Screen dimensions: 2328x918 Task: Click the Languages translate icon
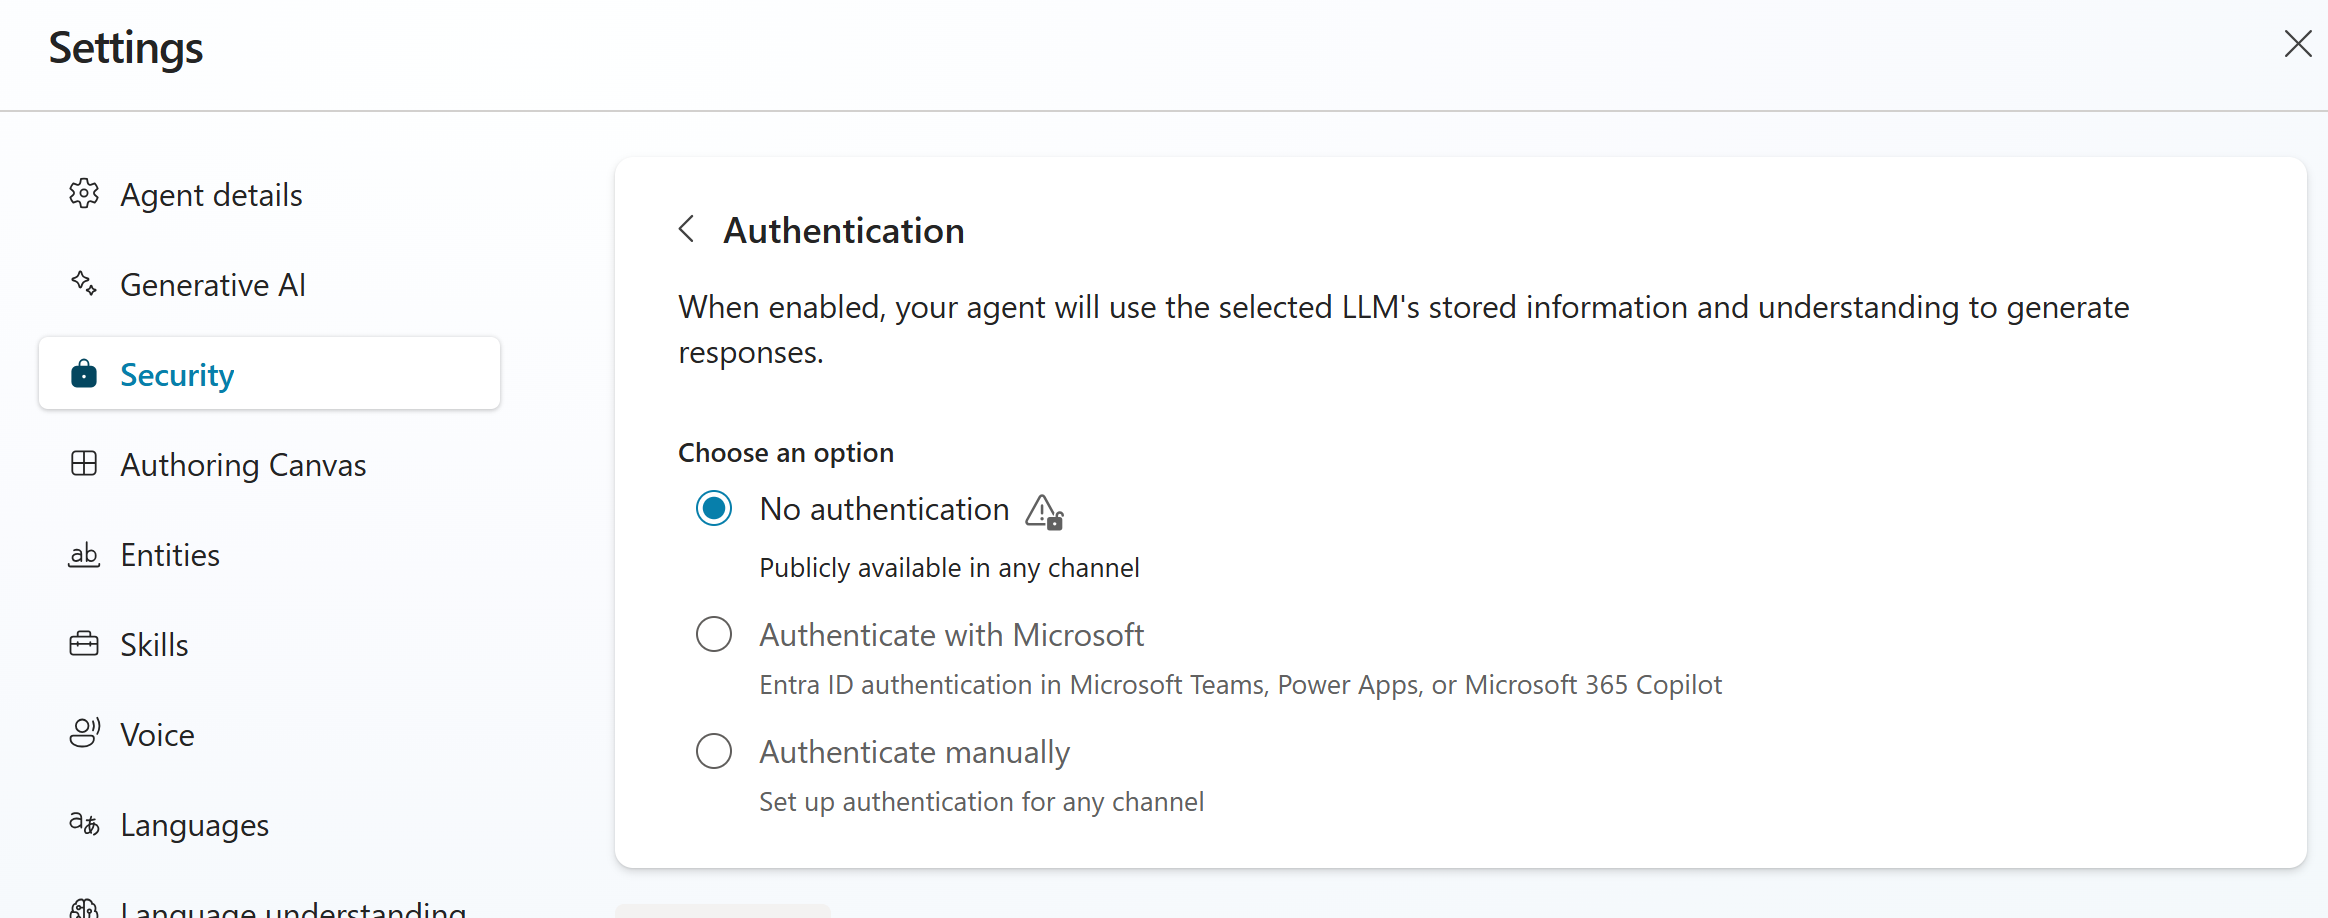[84, 824]
